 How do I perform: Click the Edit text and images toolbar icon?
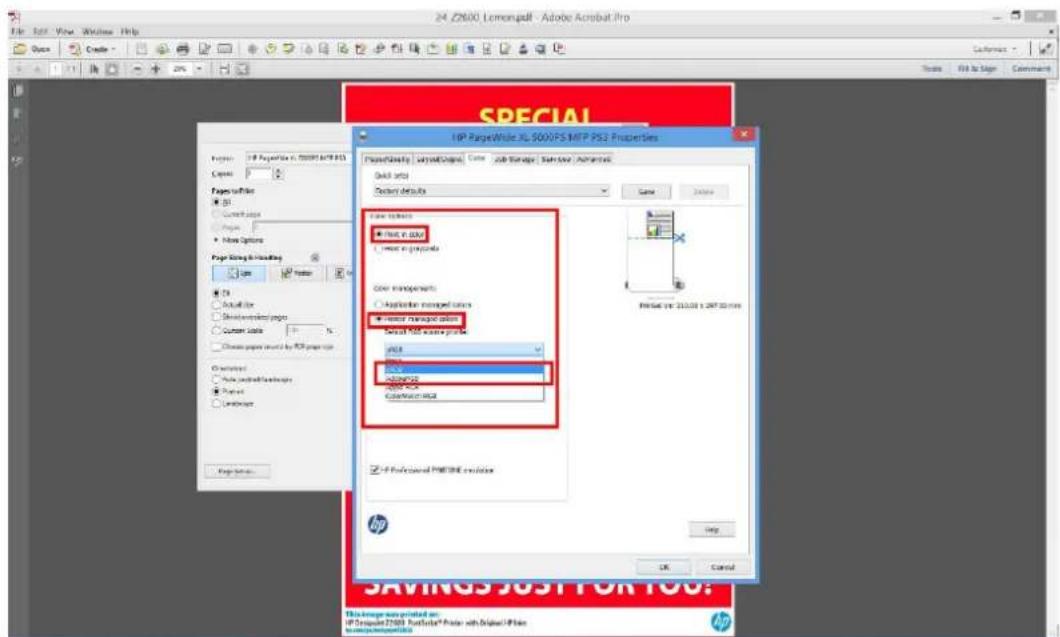203,49
